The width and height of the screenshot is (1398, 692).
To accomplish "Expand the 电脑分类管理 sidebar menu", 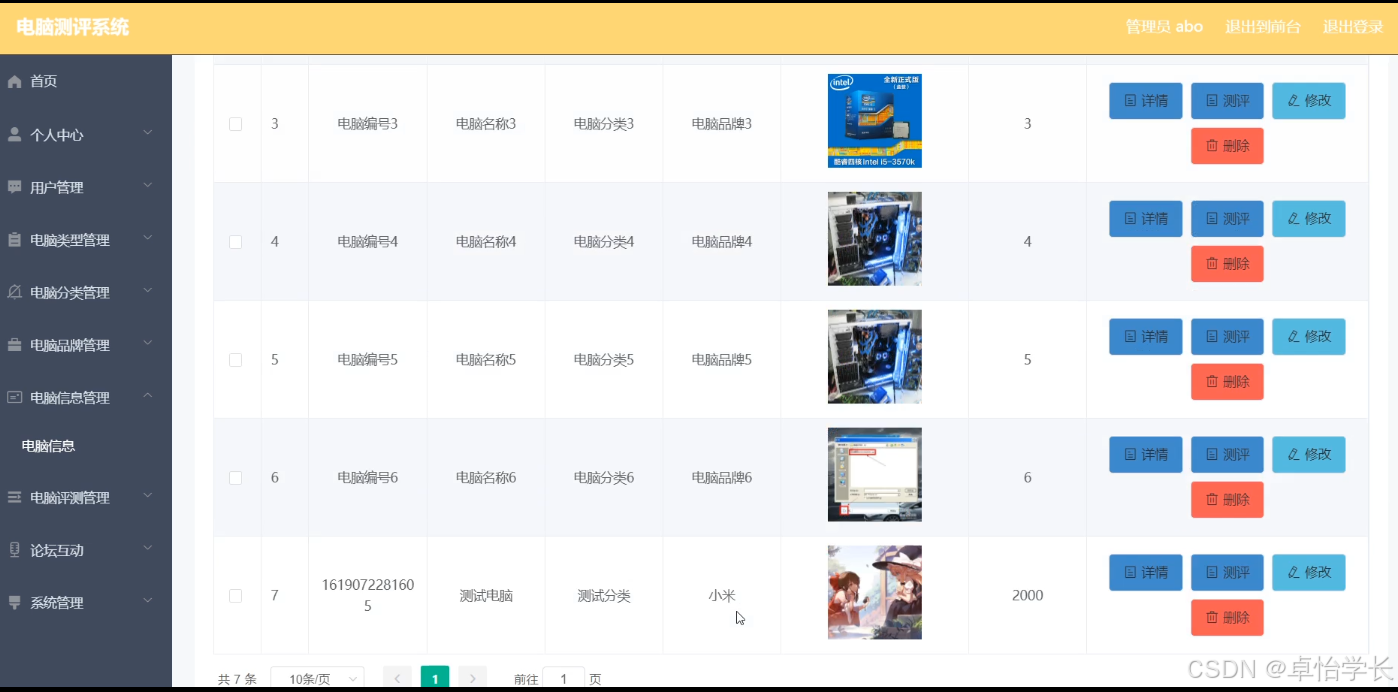I will coord(148,291).
